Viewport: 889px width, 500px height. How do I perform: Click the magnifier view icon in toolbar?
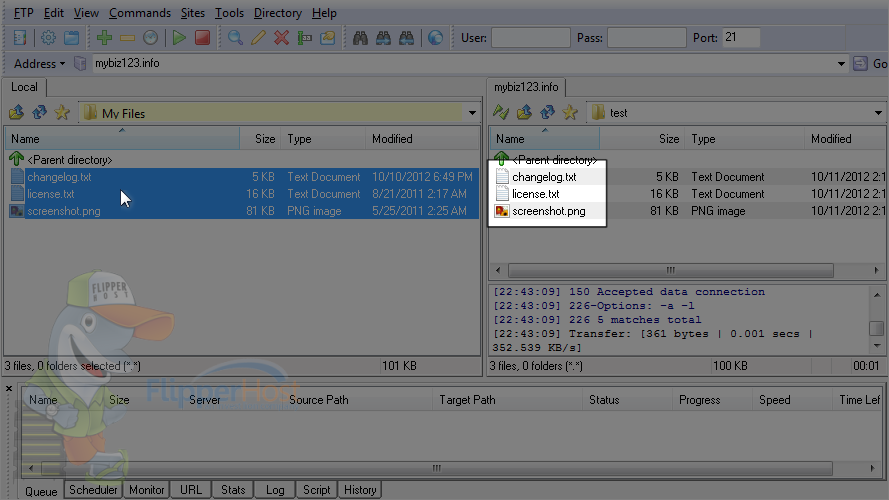coord(235,38)
